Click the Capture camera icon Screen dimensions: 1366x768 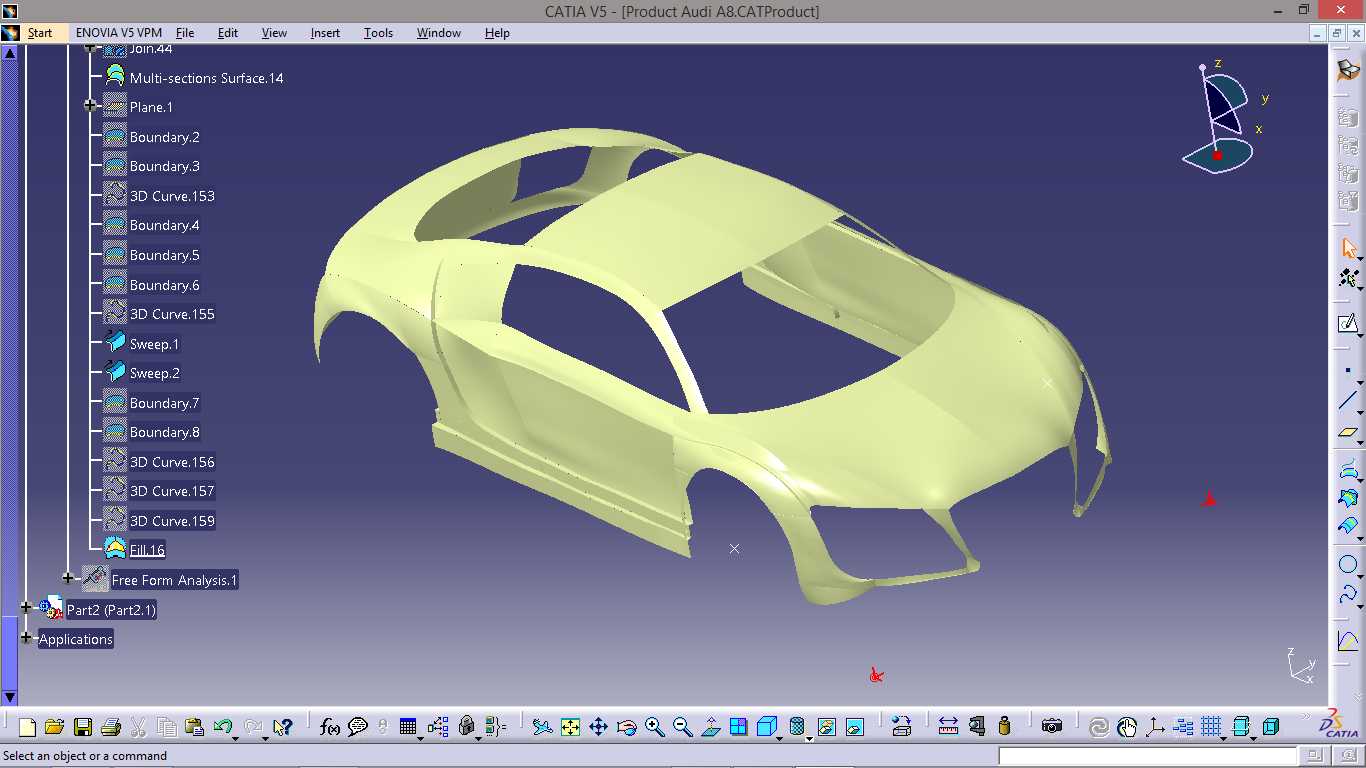point(1051,727)
